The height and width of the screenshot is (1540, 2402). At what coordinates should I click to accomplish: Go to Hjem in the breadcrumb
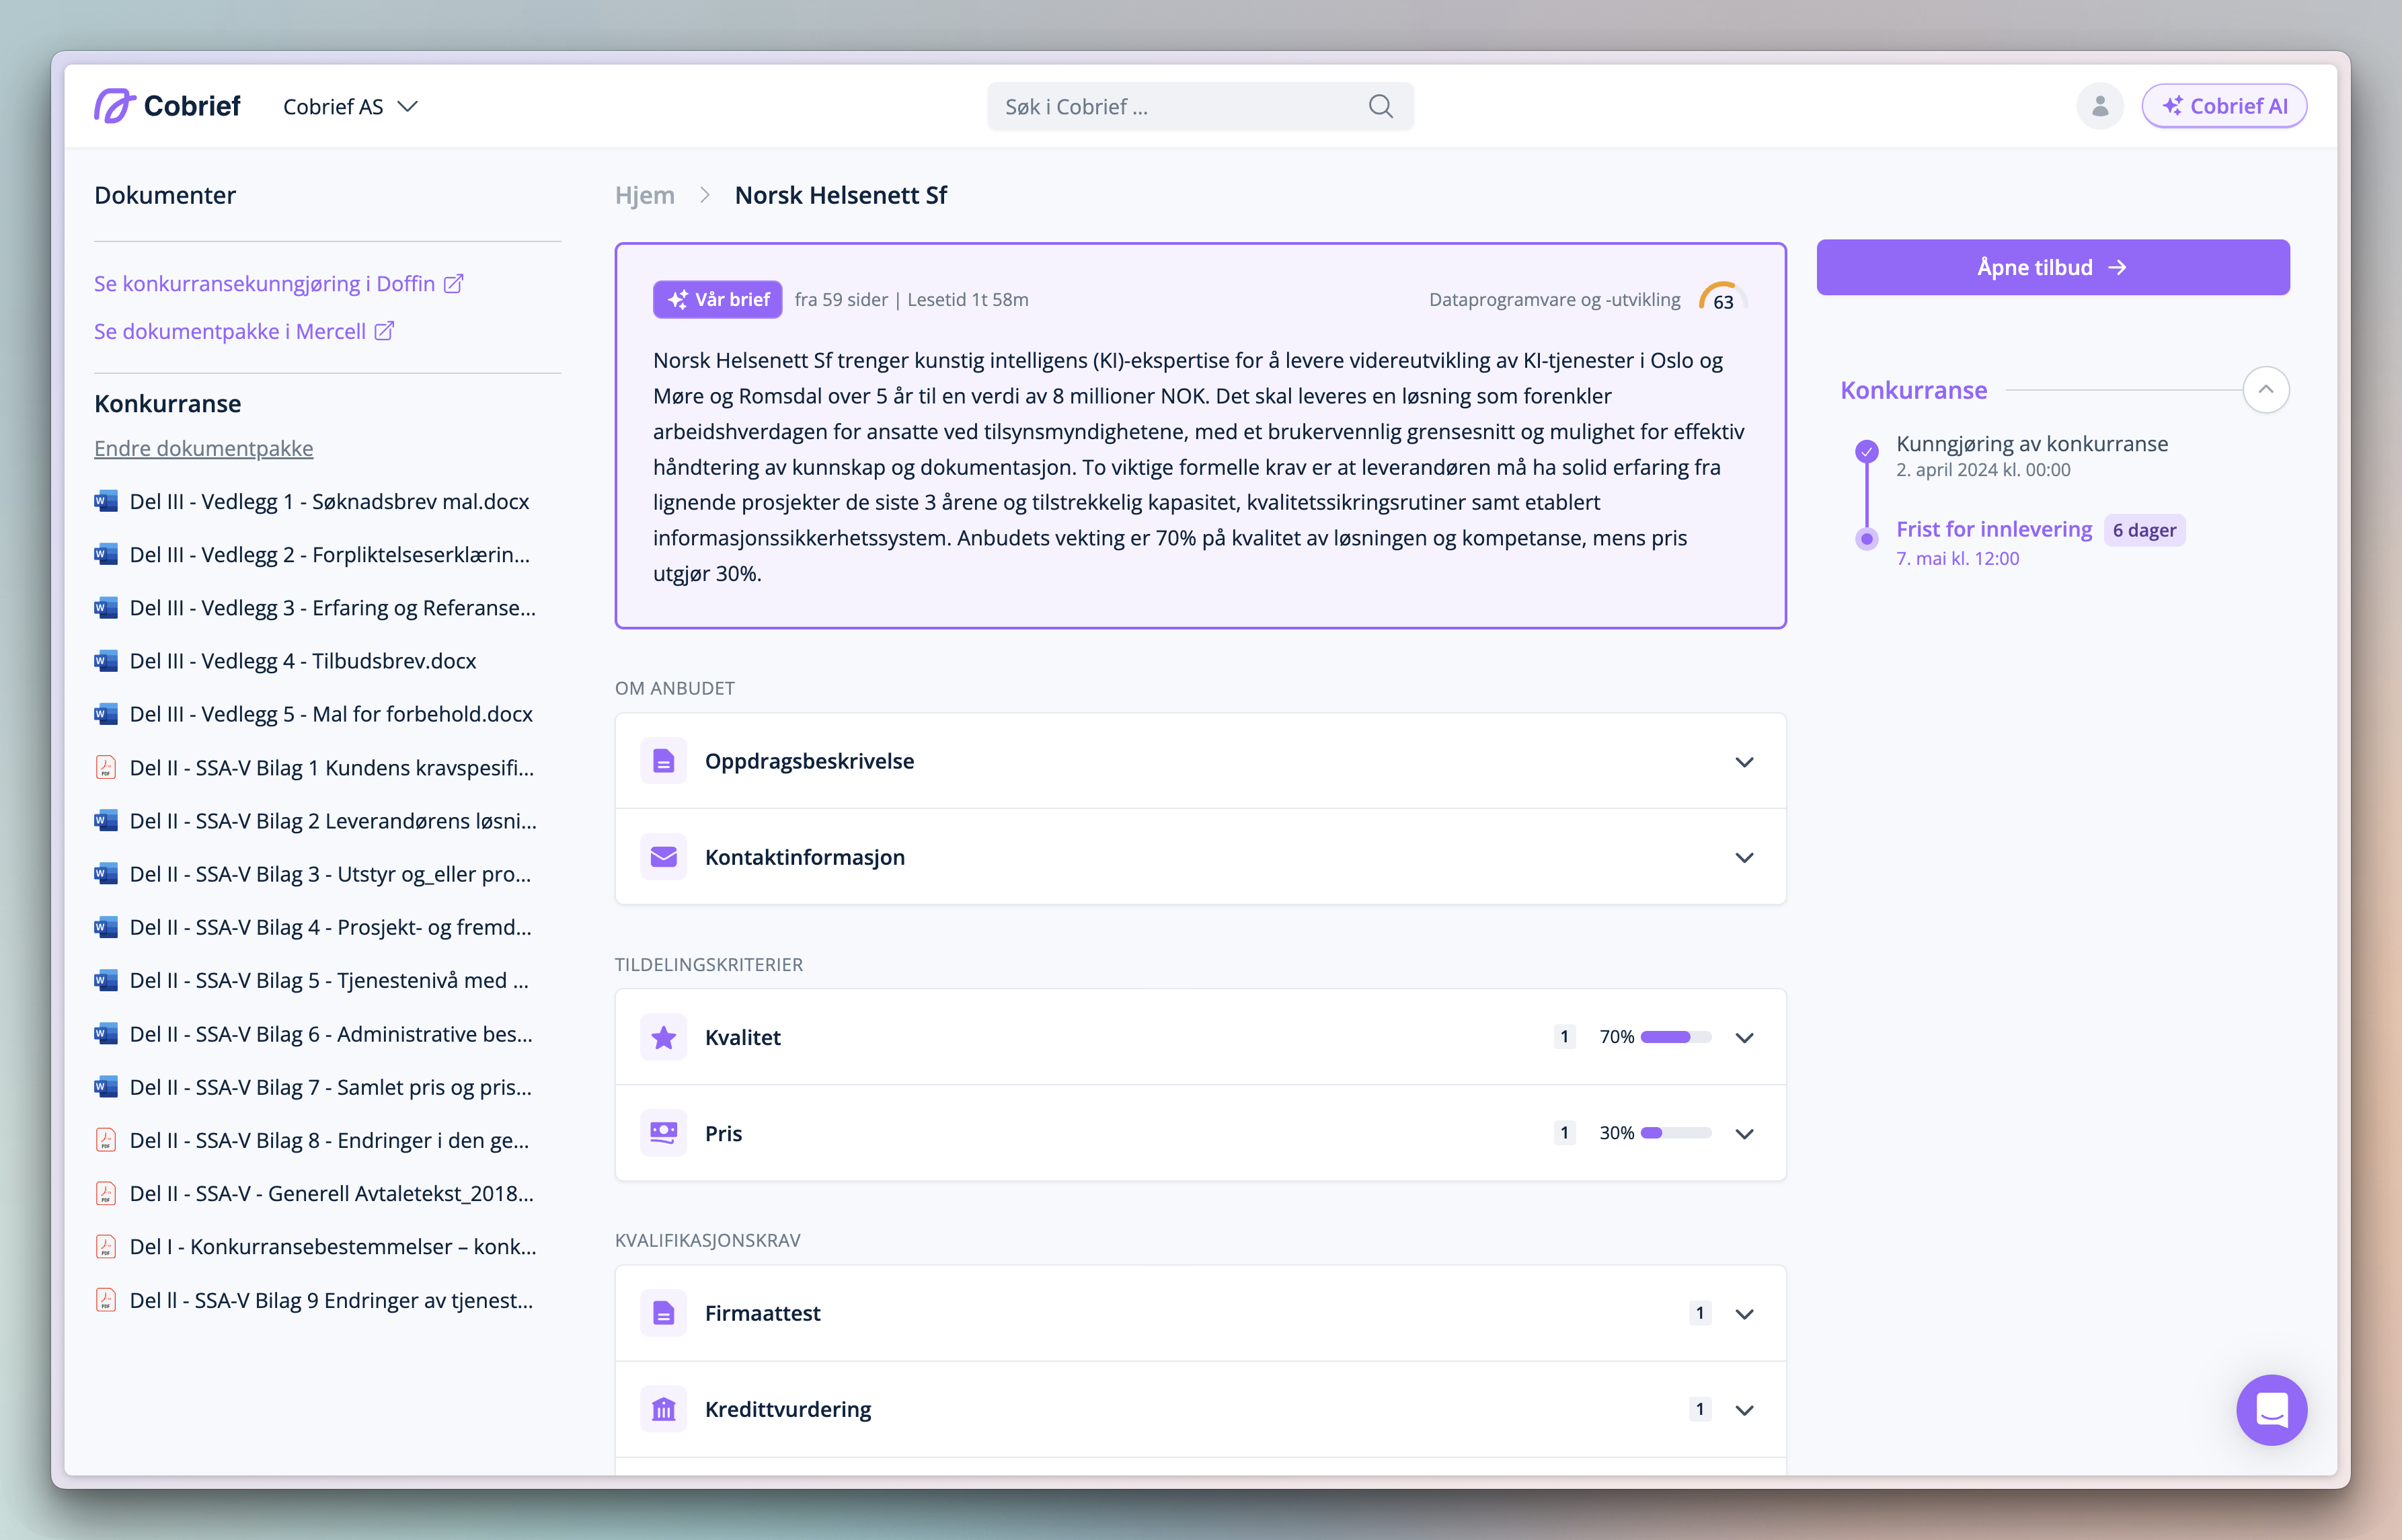[x=645, y=196]
